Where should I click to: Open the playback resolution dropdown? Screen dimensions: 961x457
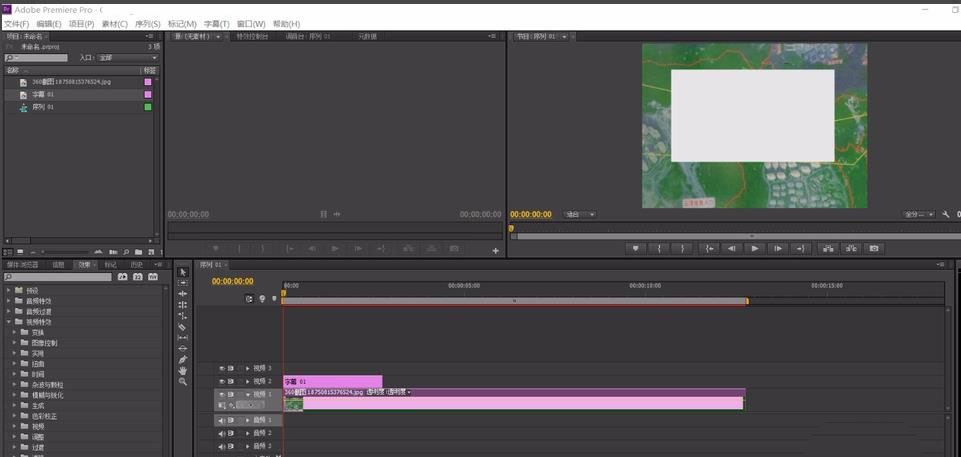(918, 214)
